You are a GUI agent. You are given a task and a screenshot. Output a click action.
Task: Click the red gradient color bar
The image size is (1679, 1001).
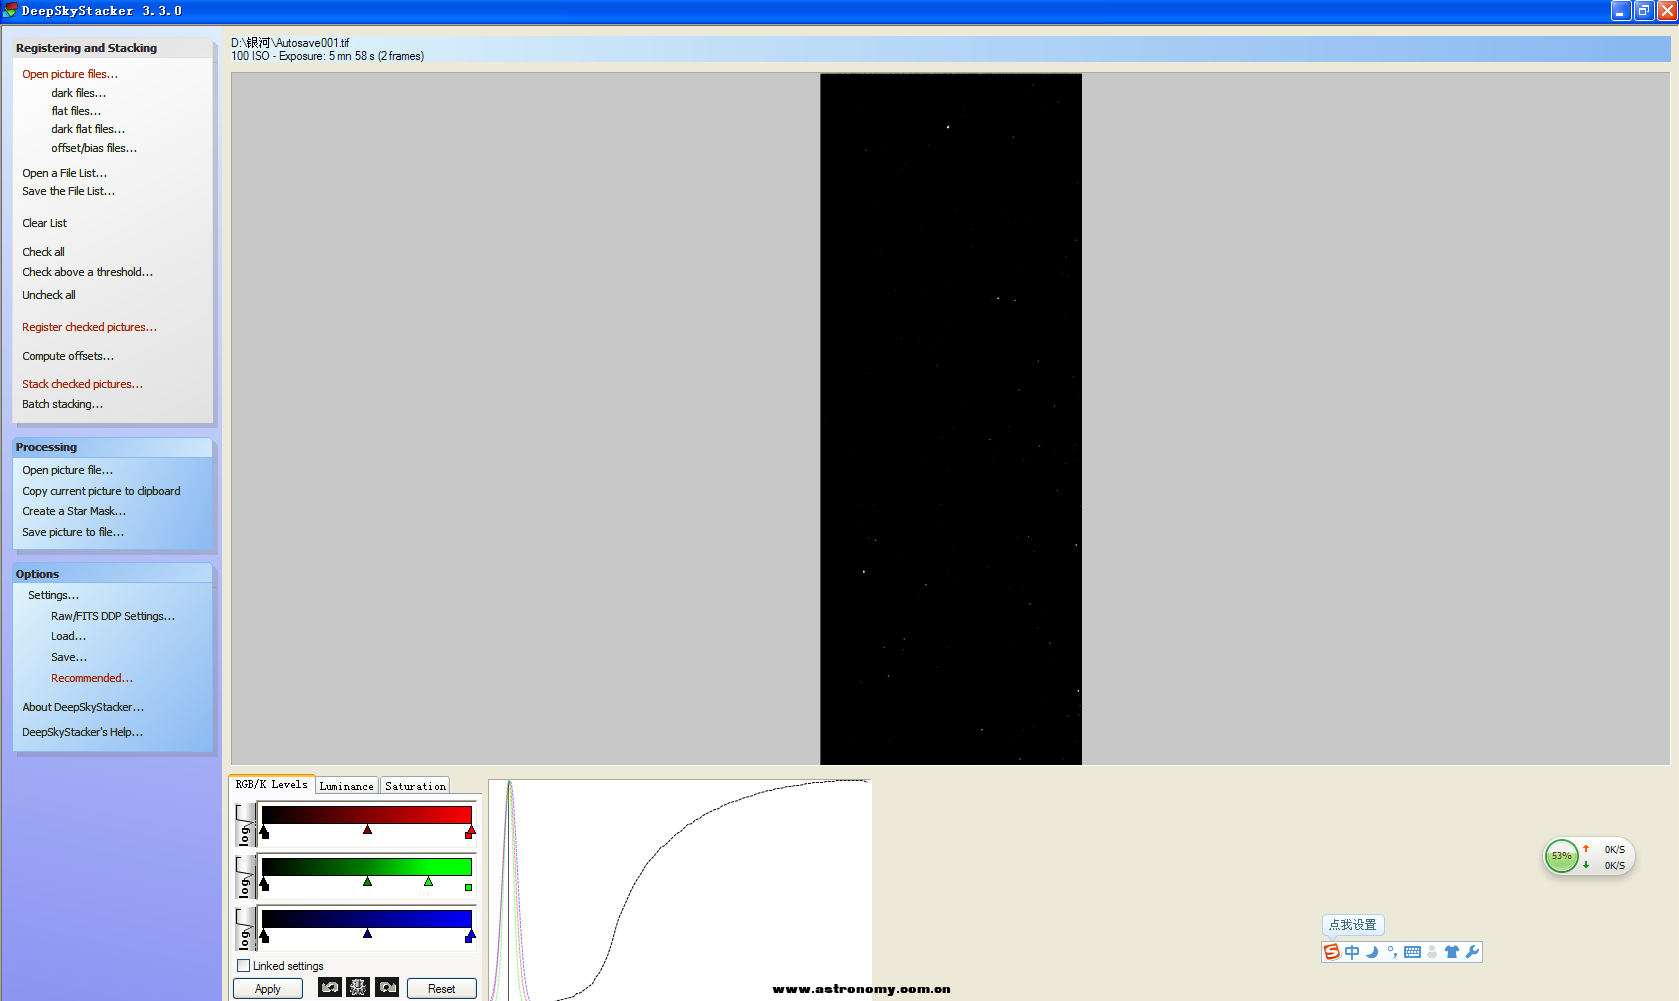pos(366,815)
